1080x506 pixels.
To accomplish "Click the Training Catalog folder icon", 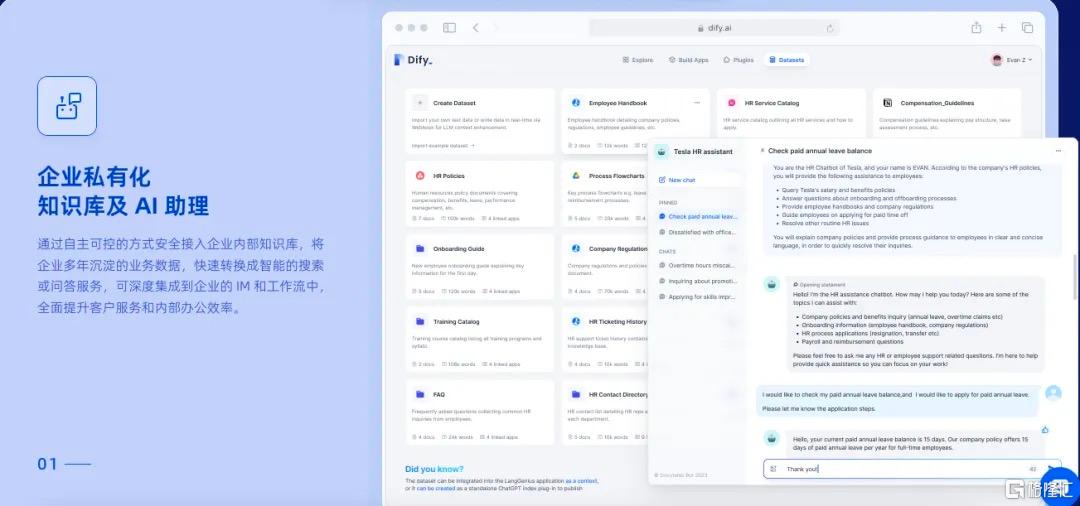I will tap(419, 321).
